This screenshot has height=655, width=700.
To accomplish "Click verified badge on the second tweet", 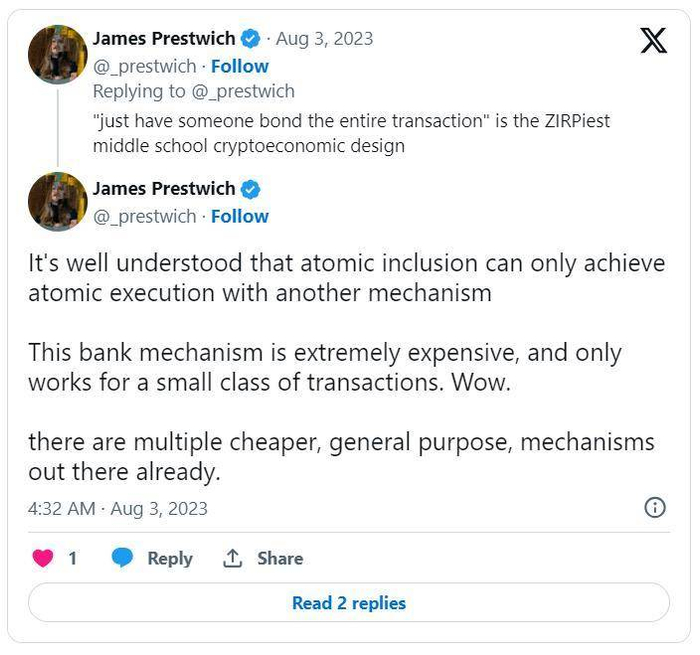I will tap(250, 189).
